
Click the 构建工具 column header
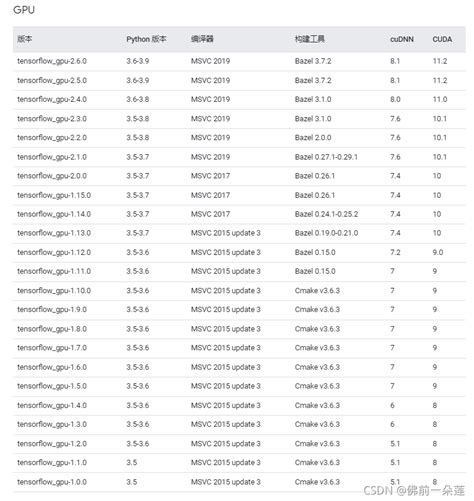309,39
